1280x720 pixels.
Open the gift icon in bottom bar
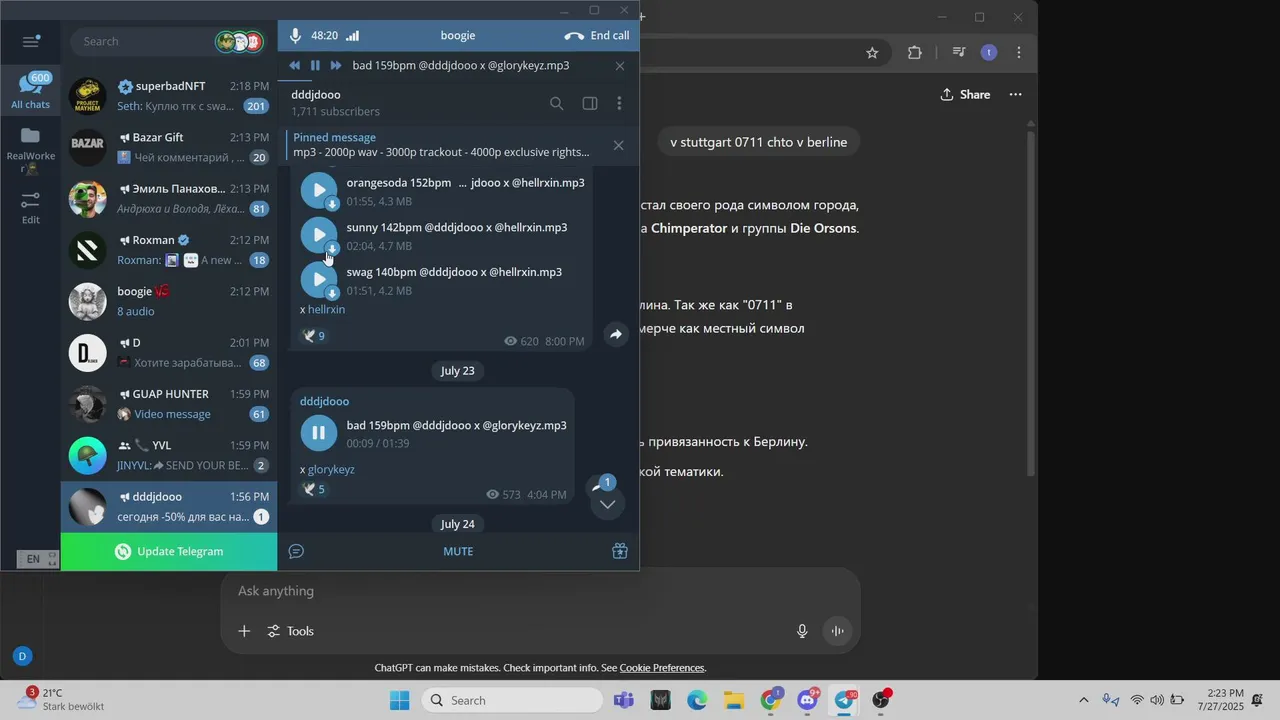tap(620, 551)
